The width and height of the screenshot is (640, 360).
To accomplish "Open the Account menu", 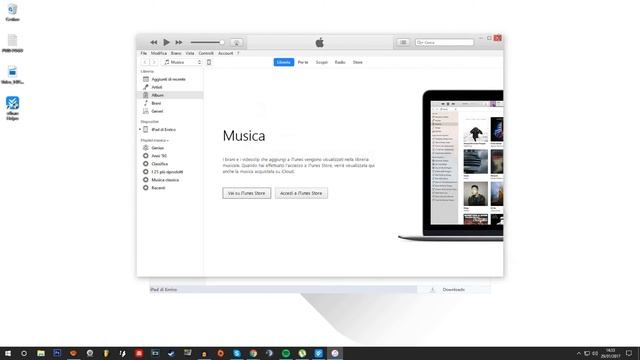I will click(225, 53).
